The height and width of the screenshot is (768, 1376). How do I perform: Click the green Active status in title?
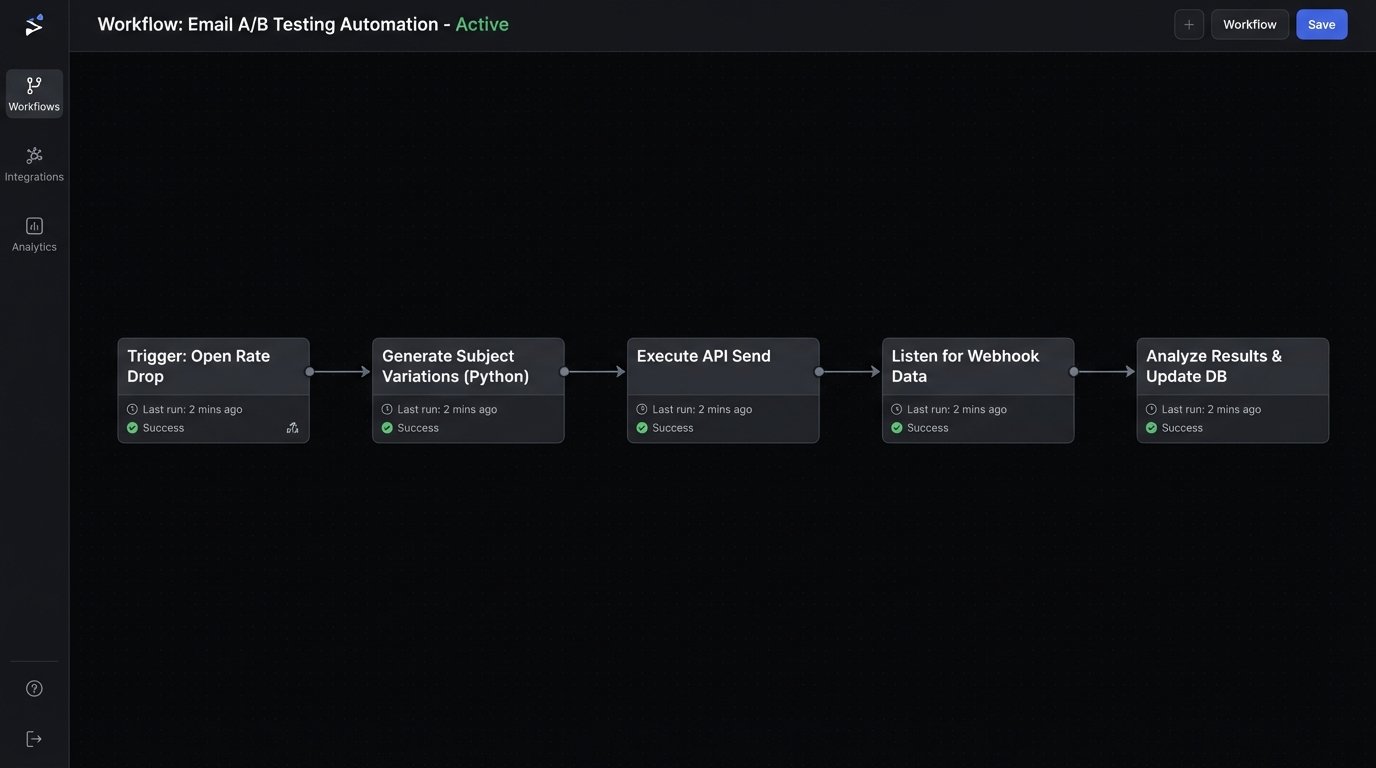point(482,24)
